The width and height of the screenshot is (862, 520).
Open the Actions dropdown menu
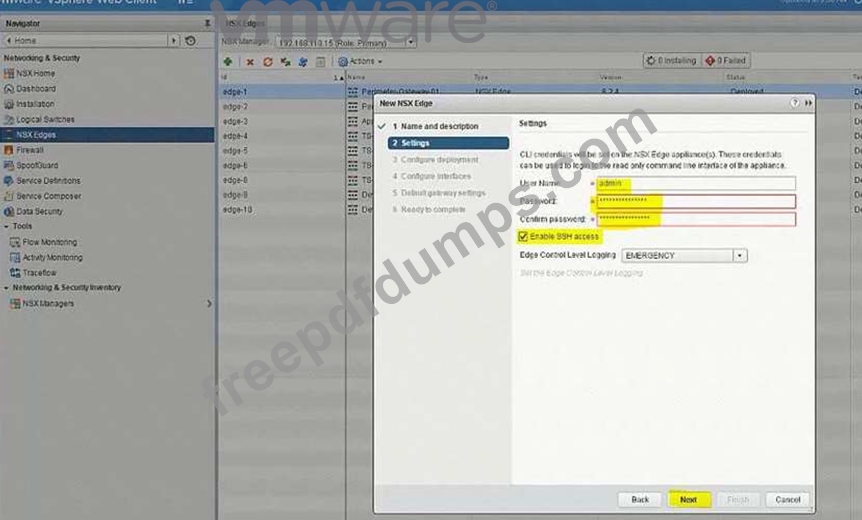point(366,62)
